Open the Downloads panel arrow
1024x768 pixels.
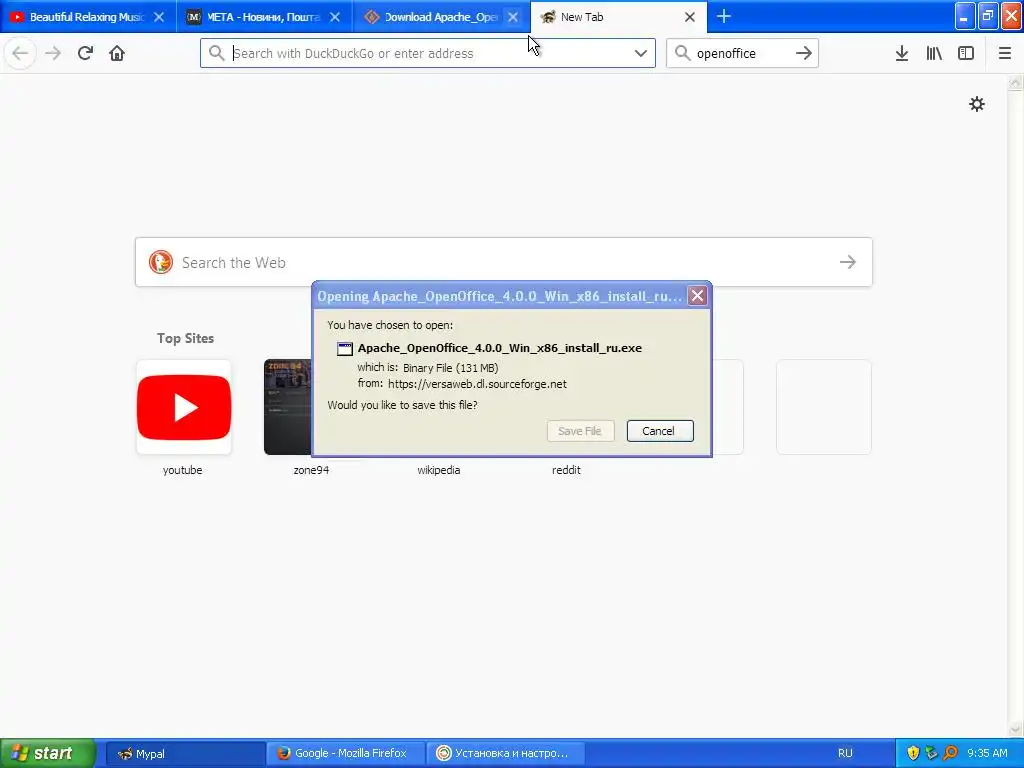(902, 53)
